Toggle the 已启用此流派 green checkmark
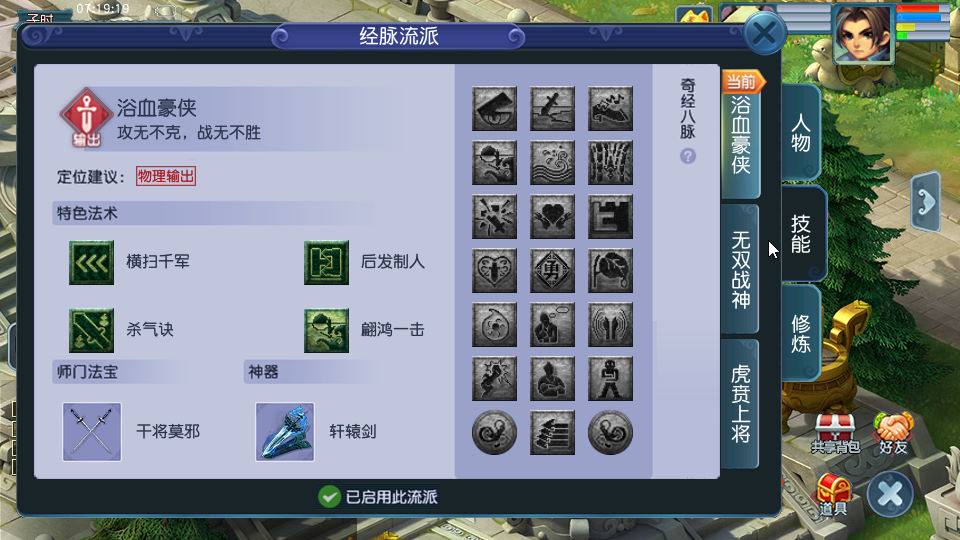 click(329, 497)
